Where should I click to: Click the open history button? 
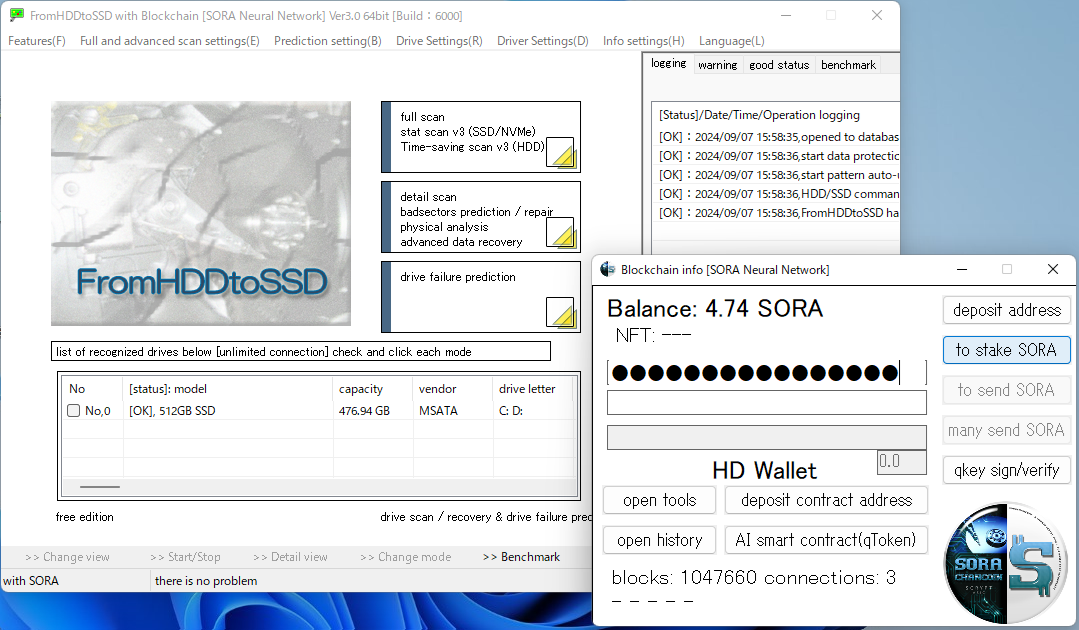click(659, 540)
